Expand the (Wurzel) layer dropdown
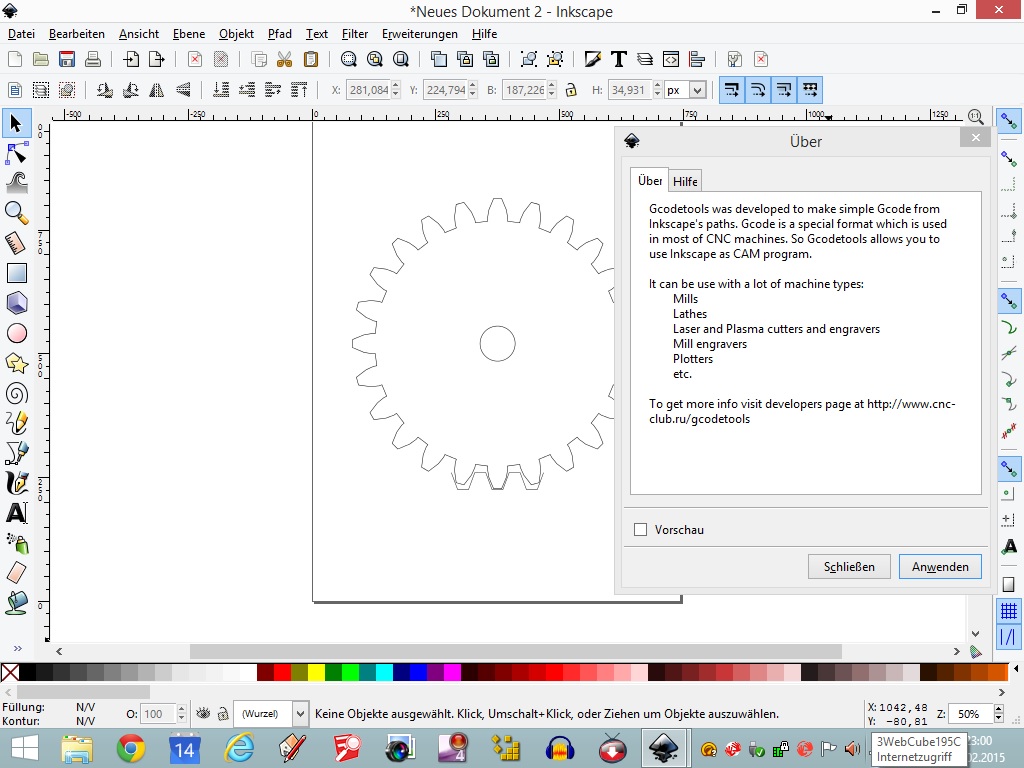Screen dimensions: 1024x768 pyautogui.click(x=300, y=714)
